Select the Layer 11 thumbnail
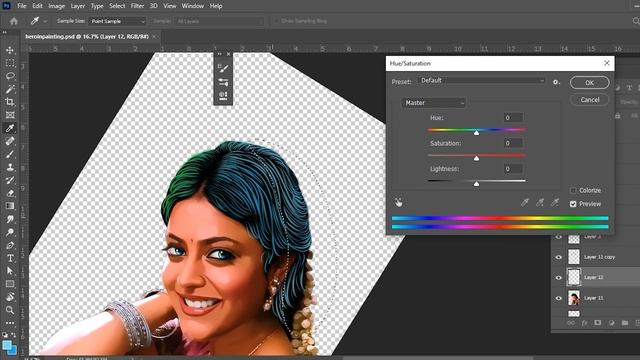The image size is (640, 360). pyautogui.click(x=574, y=298)
